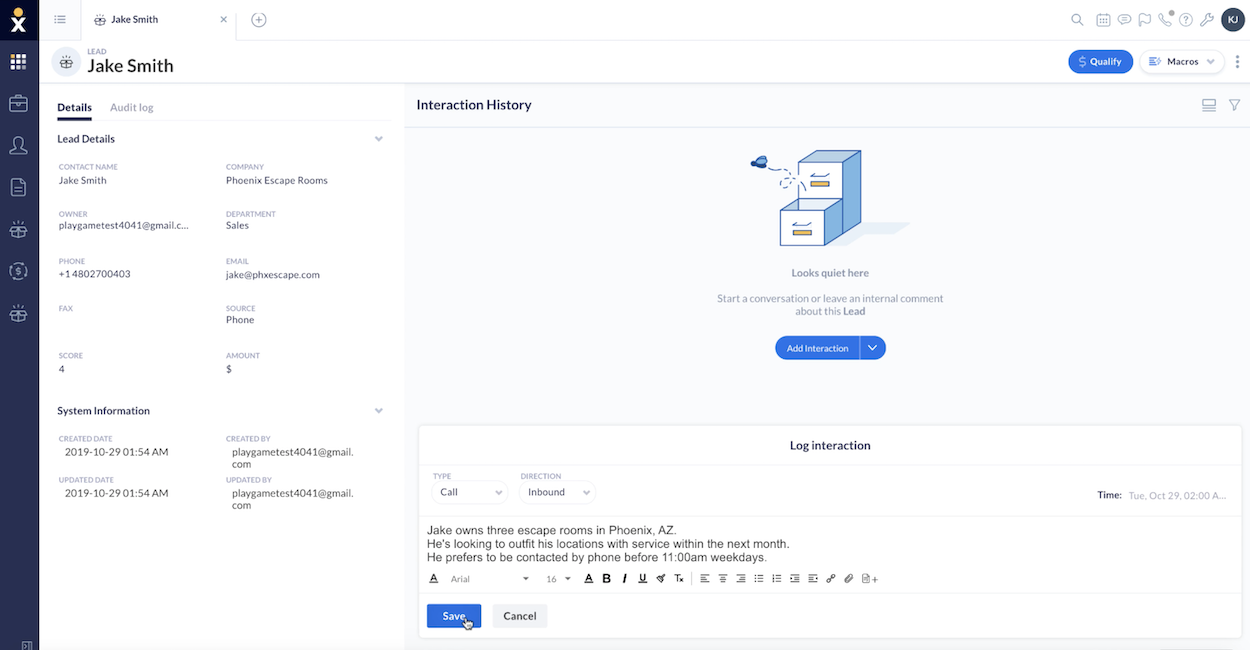This screenshot has height=650, width=1250.
Task: Open the arrow beside Add Interaction
Action: click(872, 348)
